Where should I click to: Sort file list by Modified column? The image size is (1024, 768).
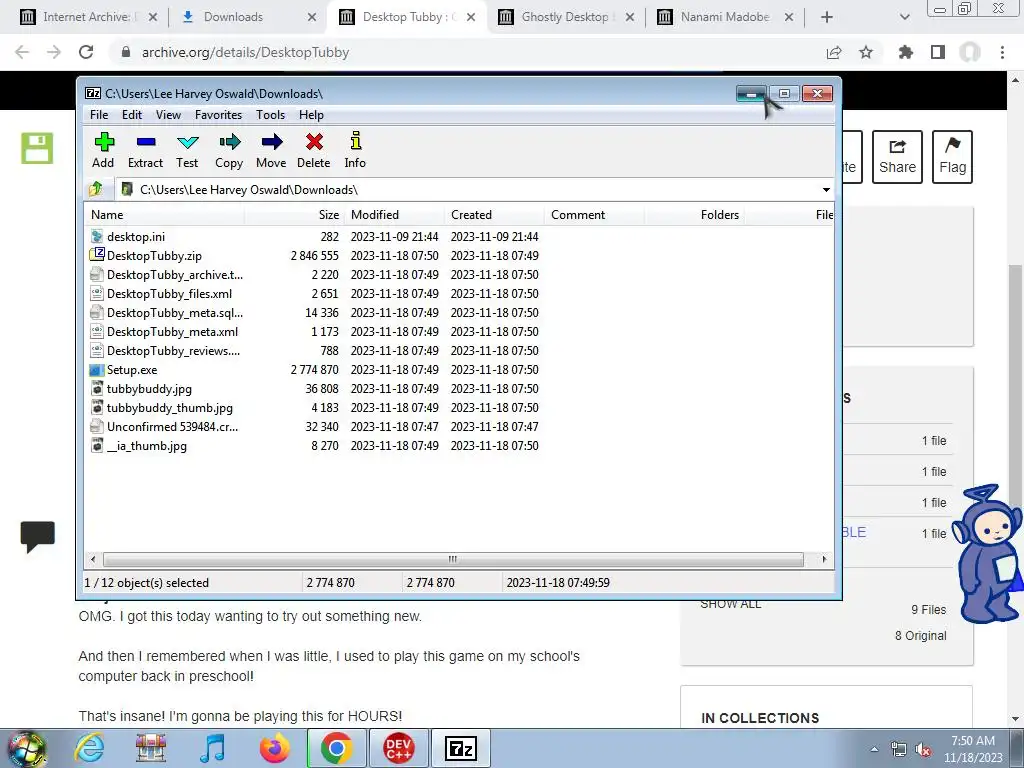(x=394, y=215)
